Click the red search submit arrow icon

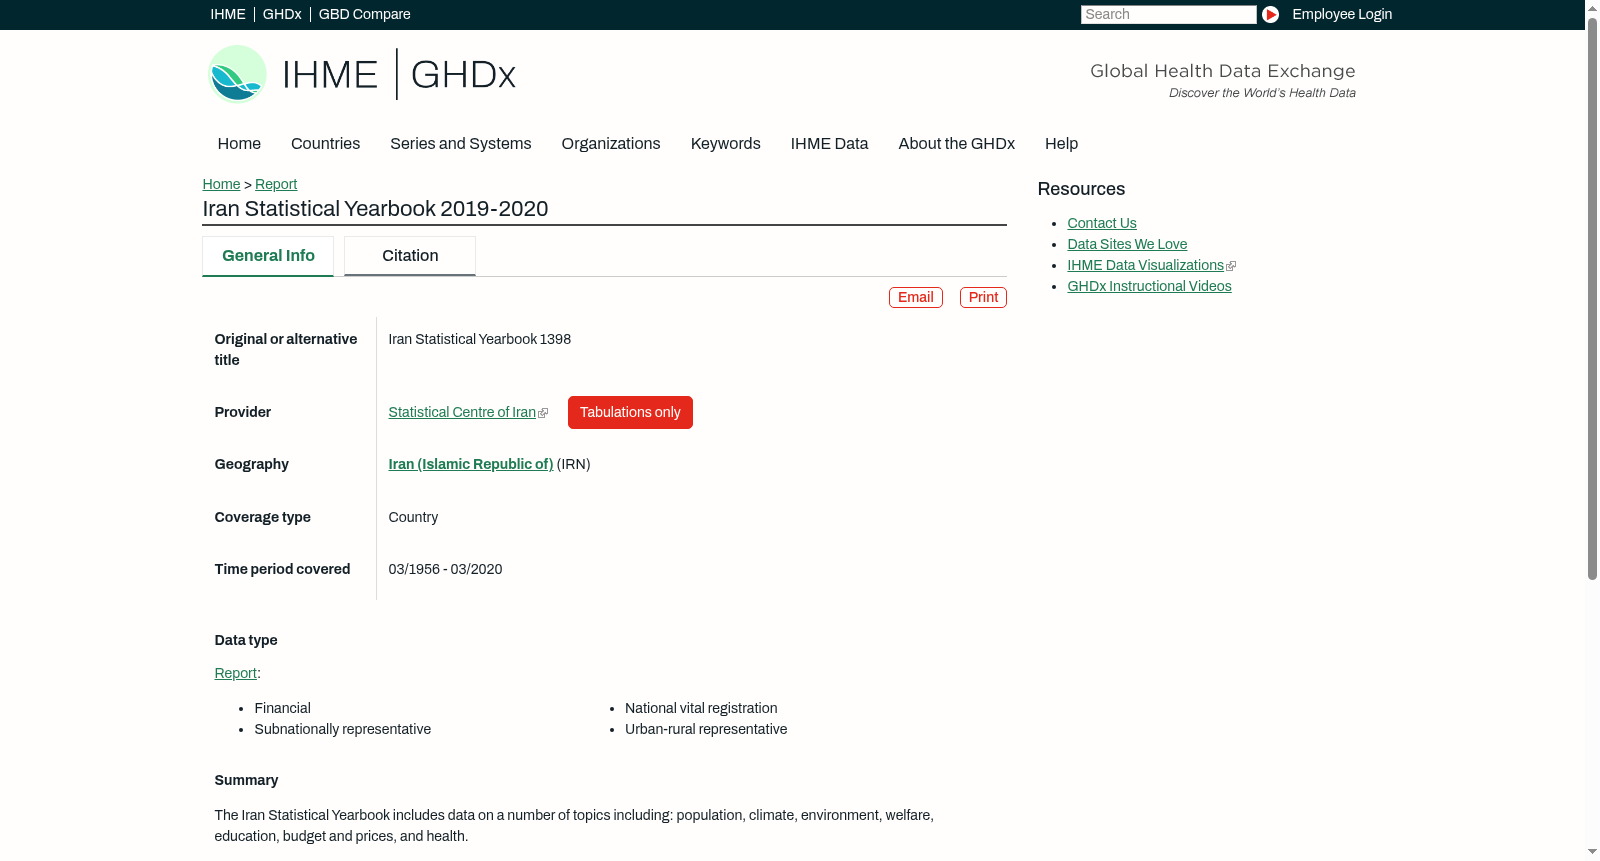1270,14
